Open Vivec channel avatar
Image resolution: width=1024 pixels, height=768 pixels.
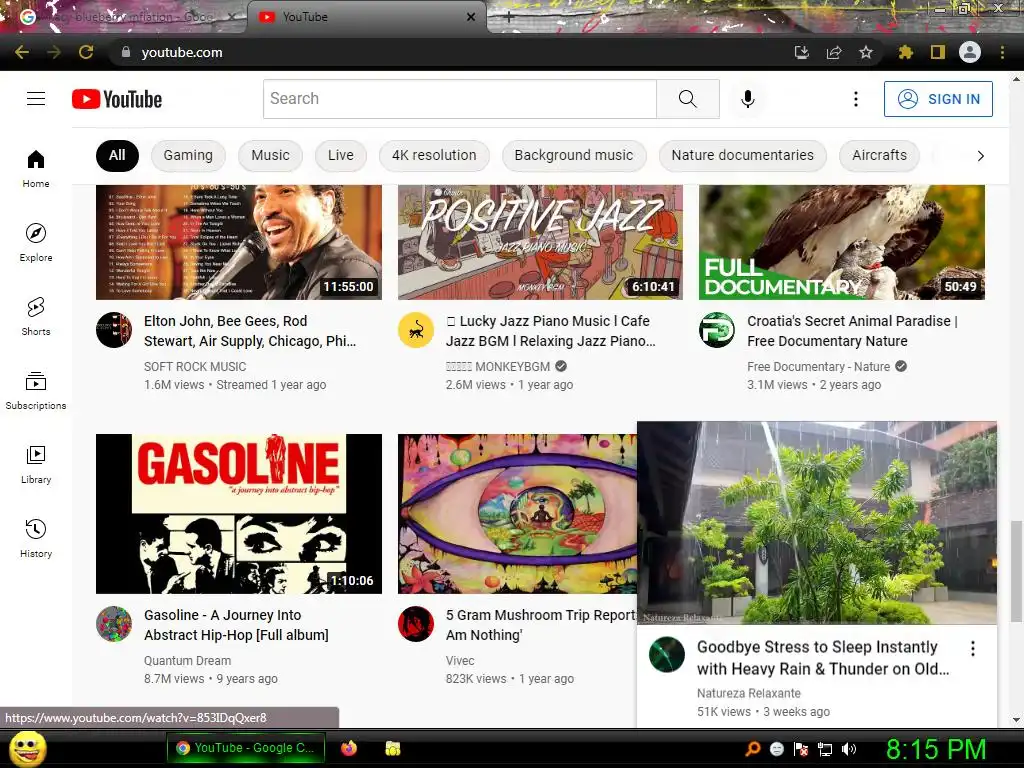416,624
